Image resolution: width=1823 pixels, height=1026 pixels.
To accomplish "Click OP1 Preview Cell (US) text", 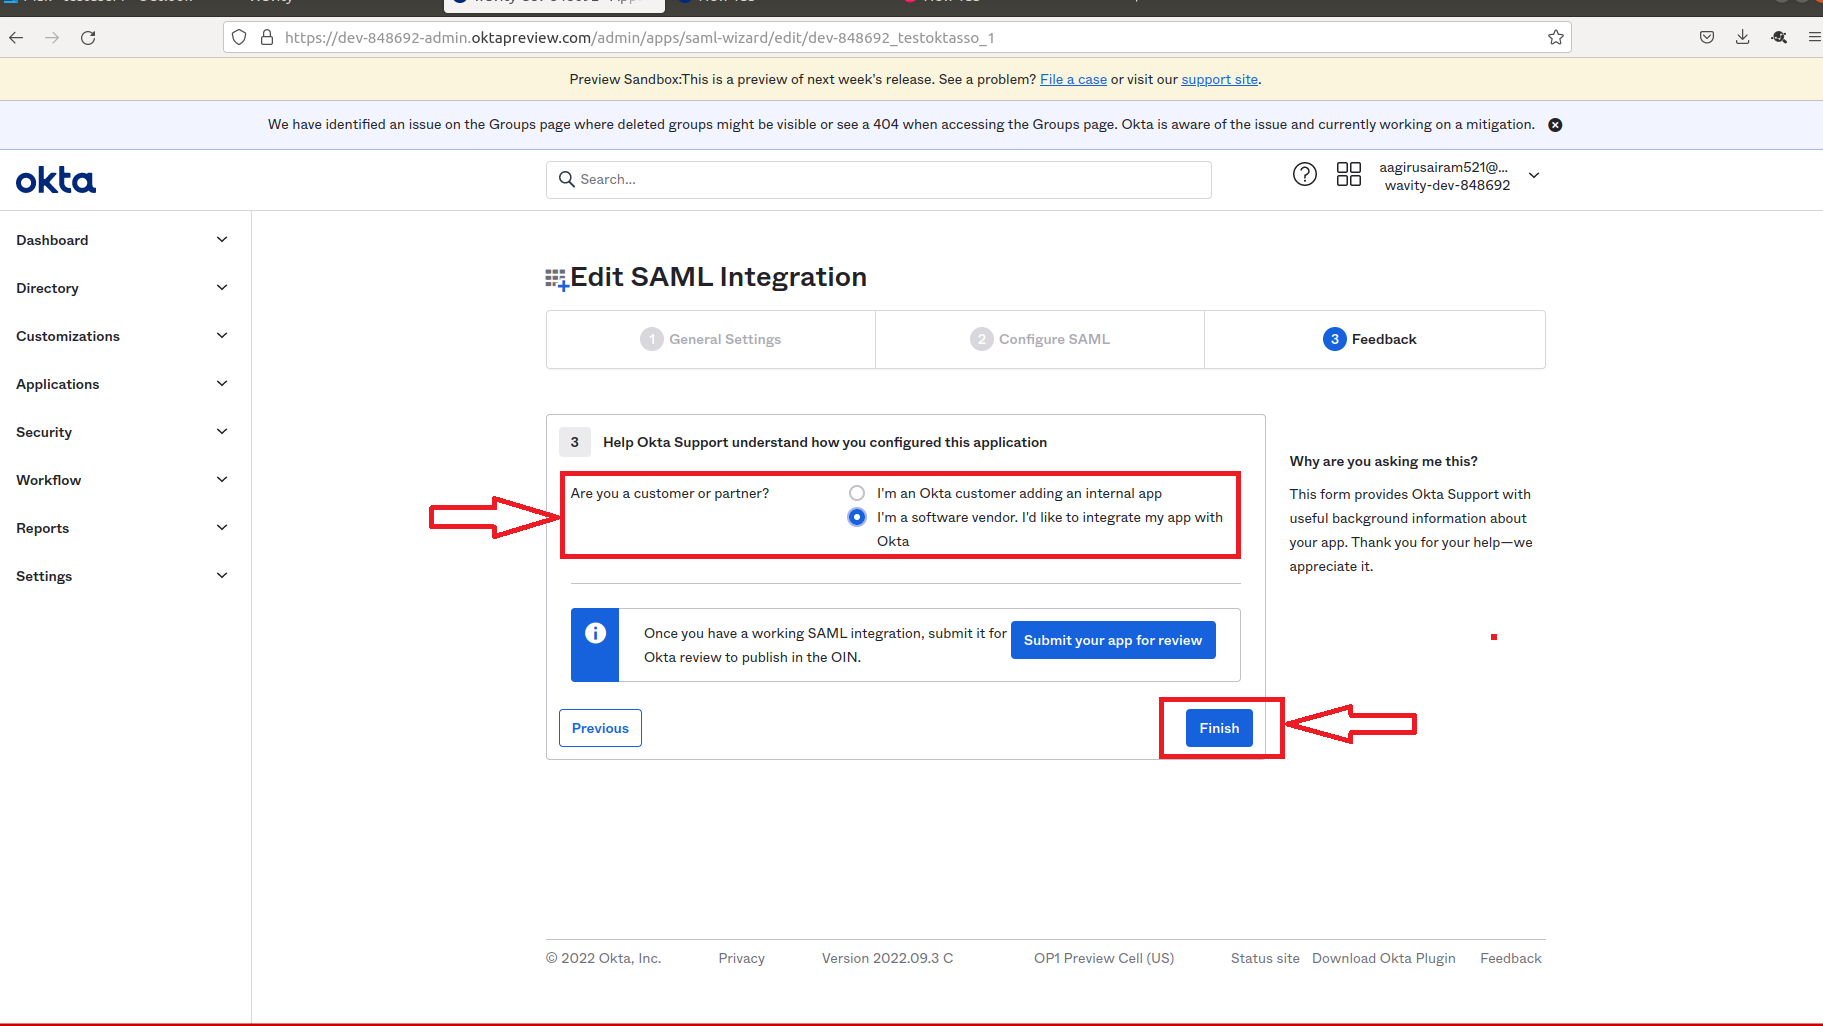I will point(1104,958).
